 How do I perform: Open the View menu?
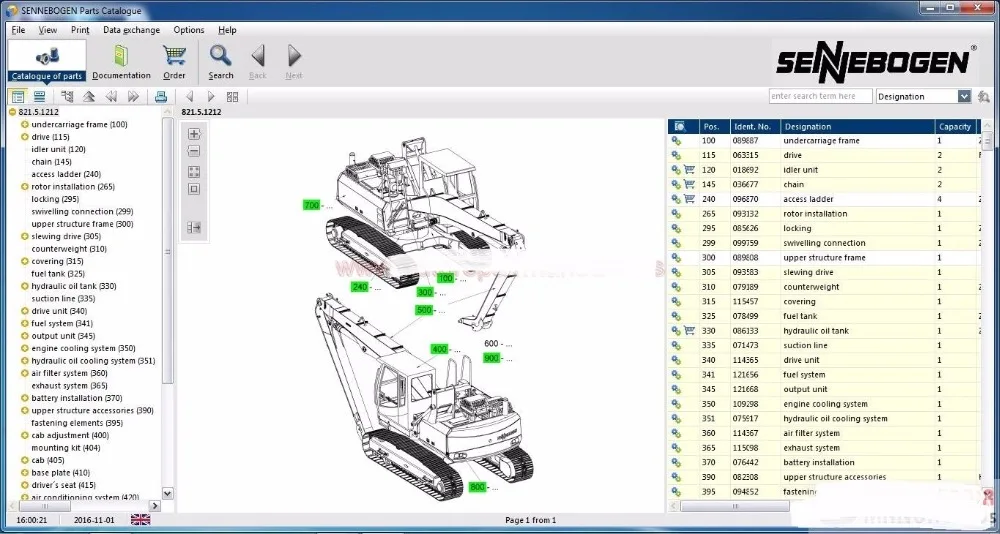(48, 30)
